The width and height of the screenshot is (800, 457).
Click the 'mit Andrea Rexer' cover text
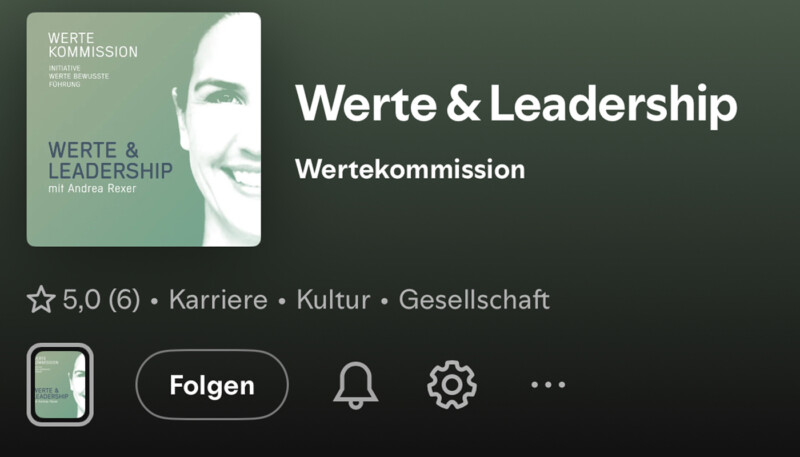(x=92, y=189)
